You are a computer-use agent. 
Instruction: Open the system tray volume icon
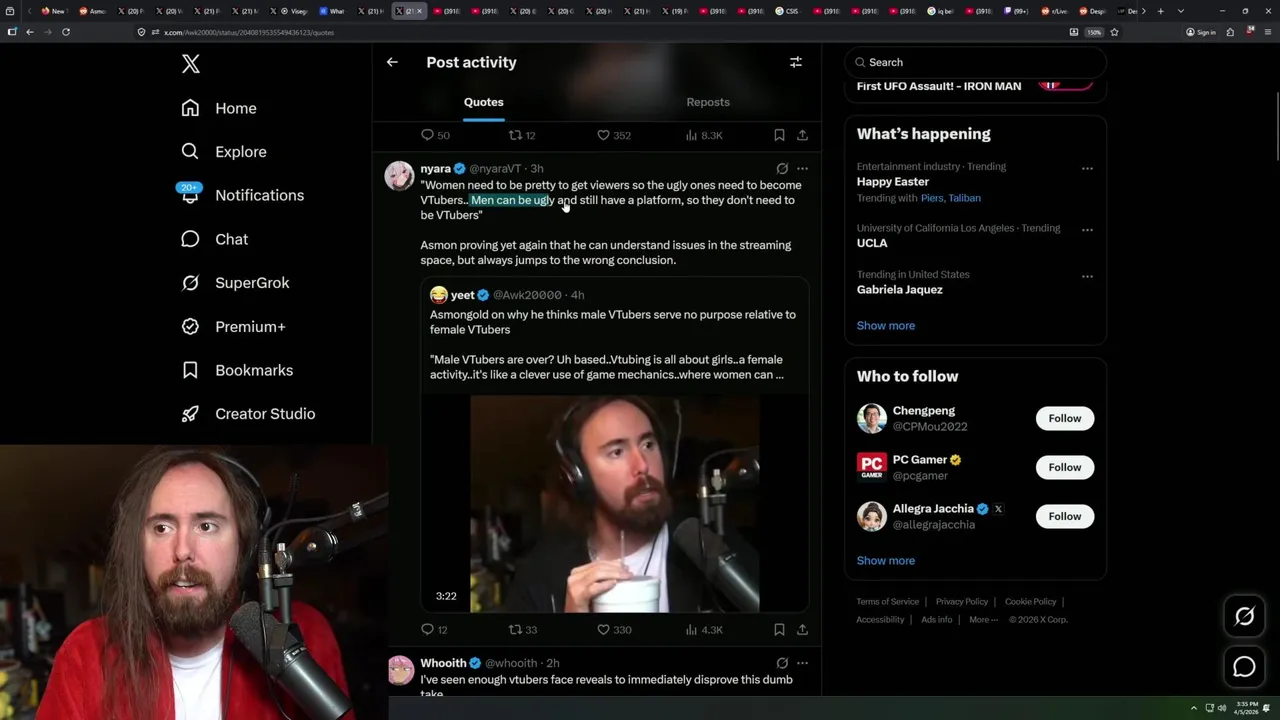pos(1222,708)
